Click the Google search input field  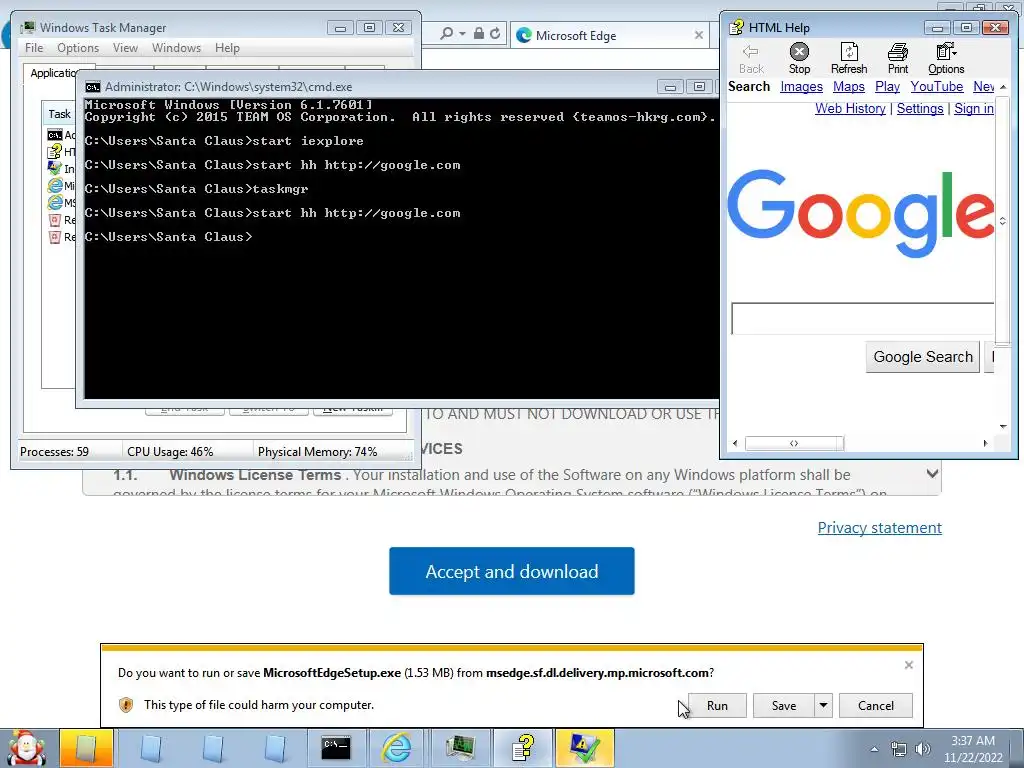tap(863, 319)
